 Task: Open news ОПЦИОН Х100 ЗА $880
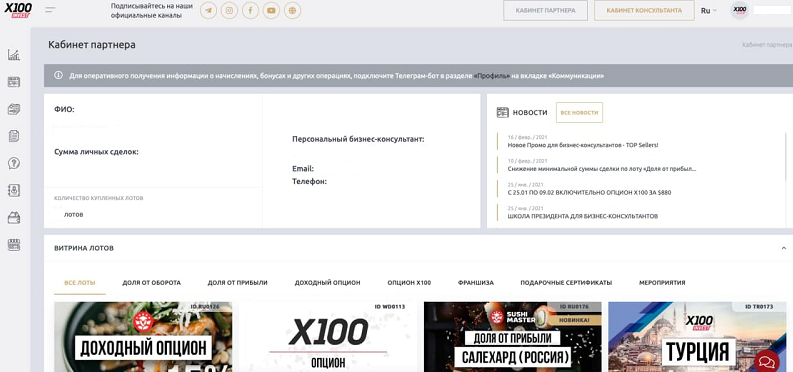(x=589, y=193)
